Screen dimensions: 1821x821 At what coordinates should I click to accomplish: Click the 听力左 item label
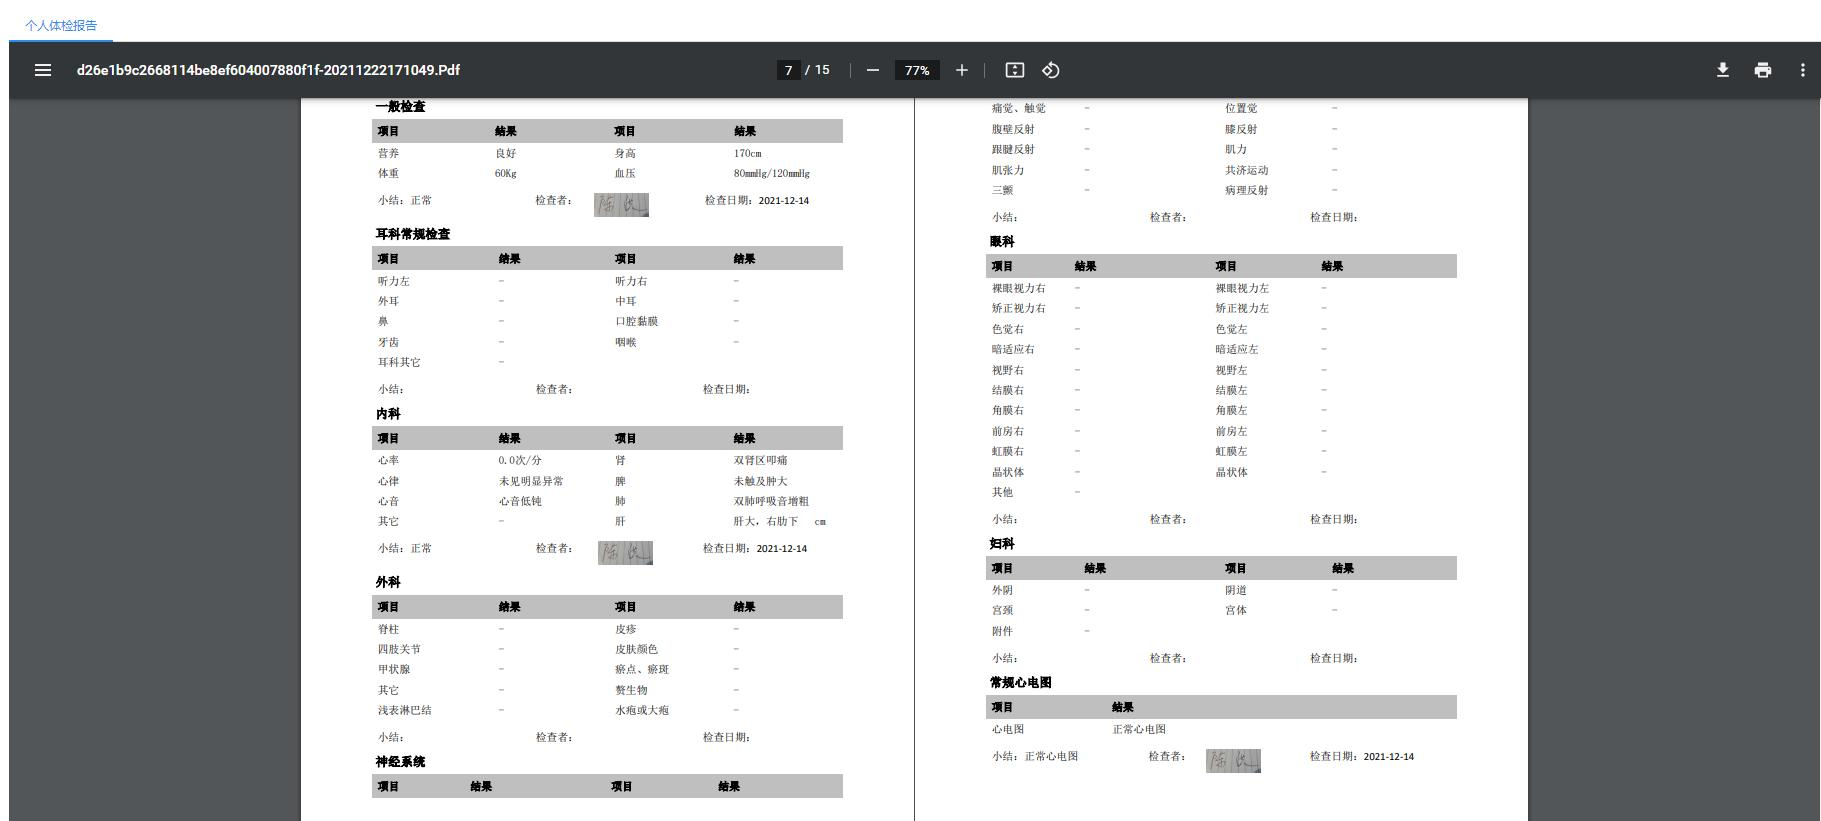coord(394,281)
